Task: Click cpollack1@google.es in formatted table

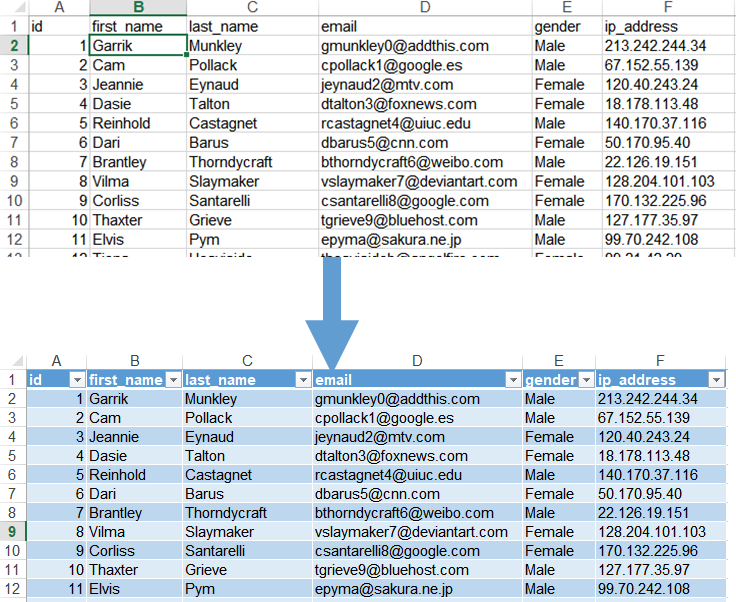Action: pyautogui.click(x=384, y=418)
